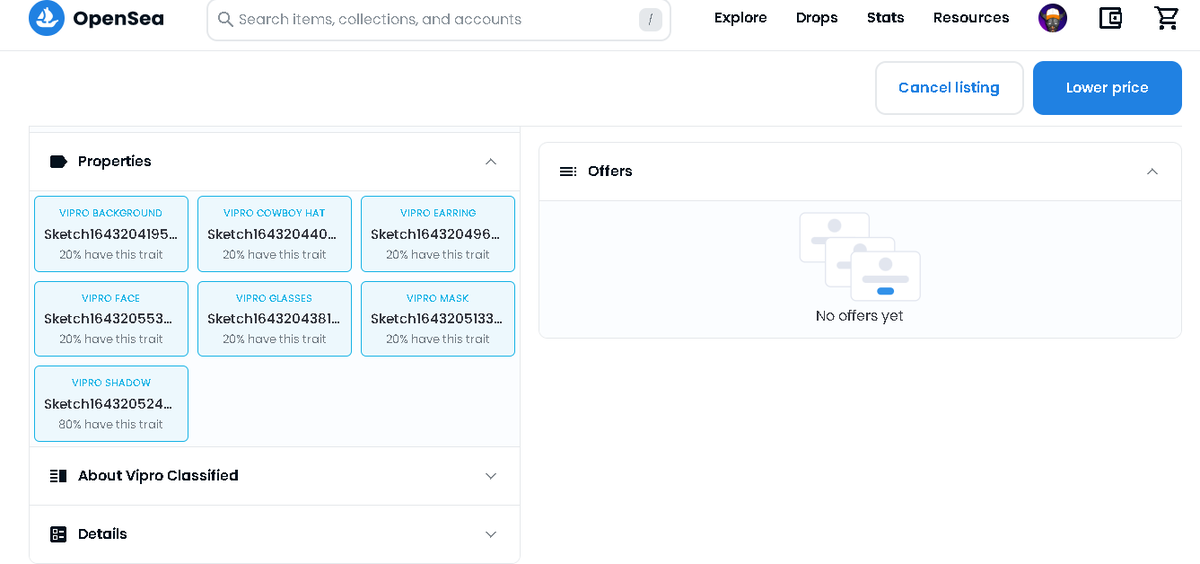The image size is (1200, 564).
Task: Open the VIPRO FACE property card
Action: 111,319
